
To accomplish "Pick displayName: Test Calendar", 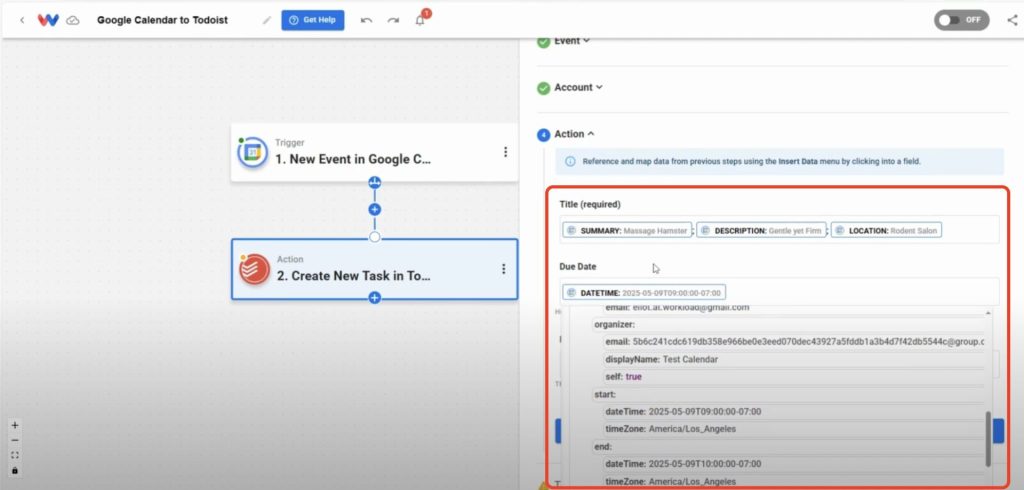I will click(794, 359).
